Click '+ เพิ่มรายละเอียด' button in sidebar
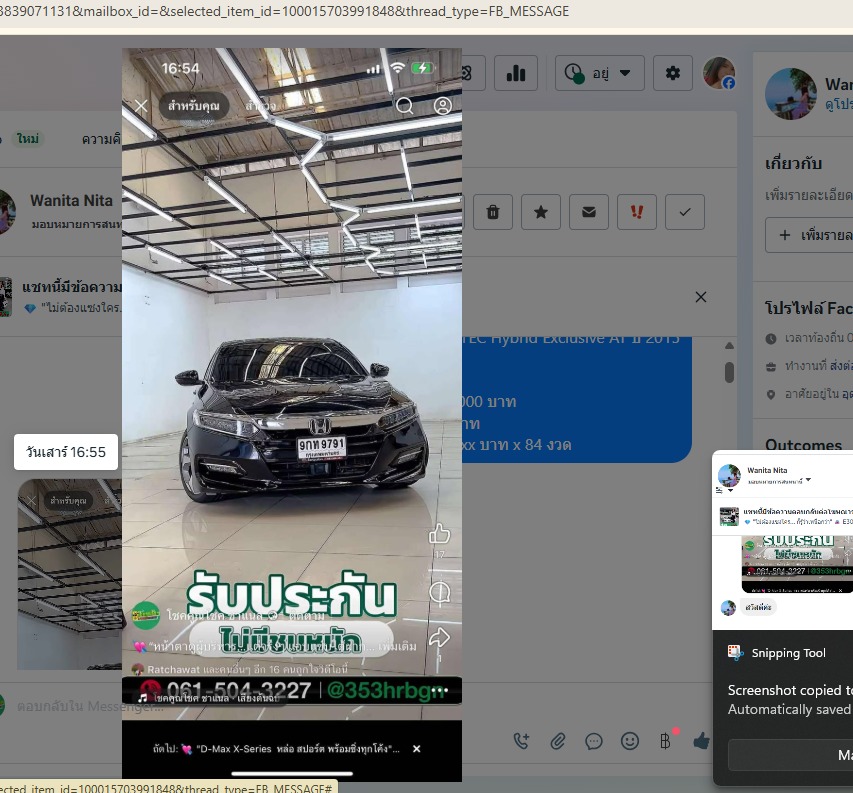 (810, 235)
